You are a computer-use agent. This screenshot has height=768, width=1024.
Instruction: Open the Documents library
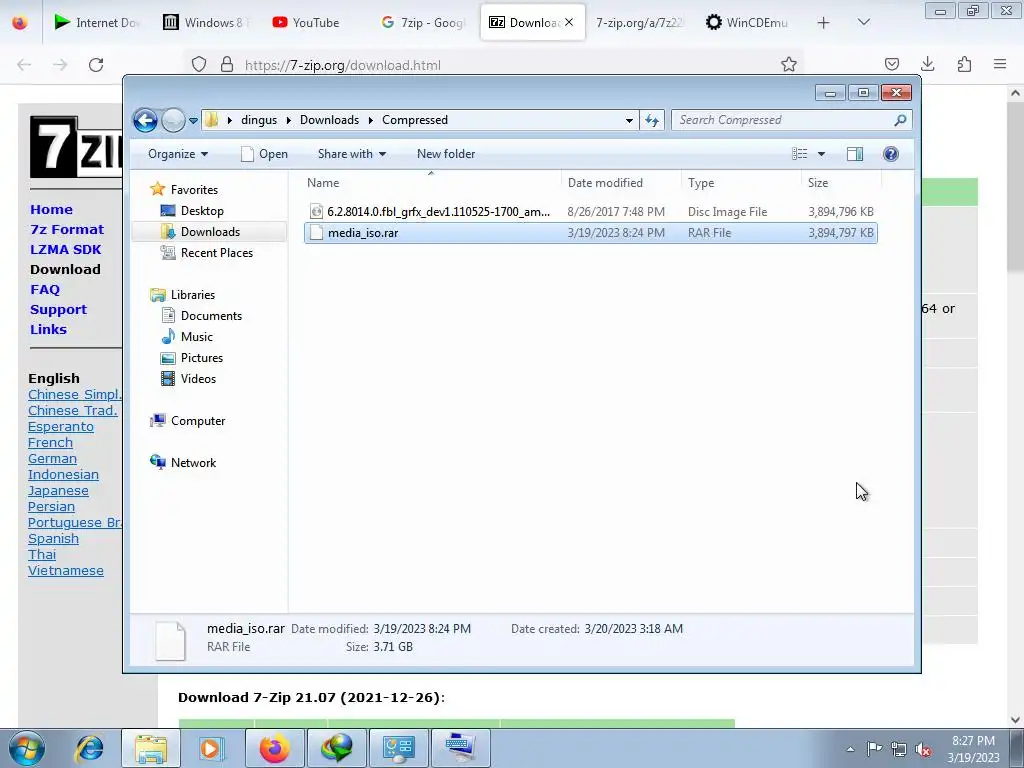tap(211, 316)
